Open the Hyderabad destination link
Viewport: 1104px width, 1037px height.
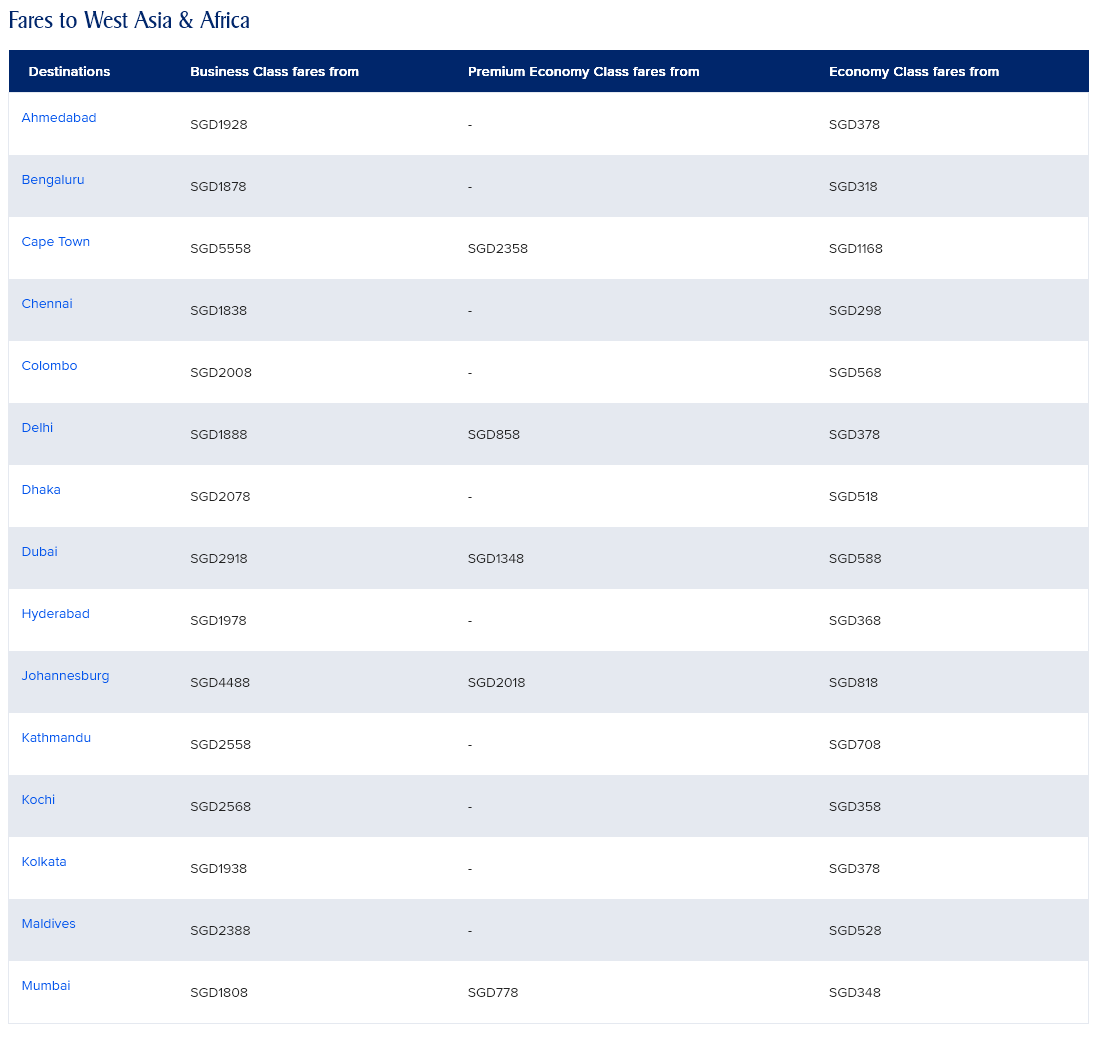point(56,614)
